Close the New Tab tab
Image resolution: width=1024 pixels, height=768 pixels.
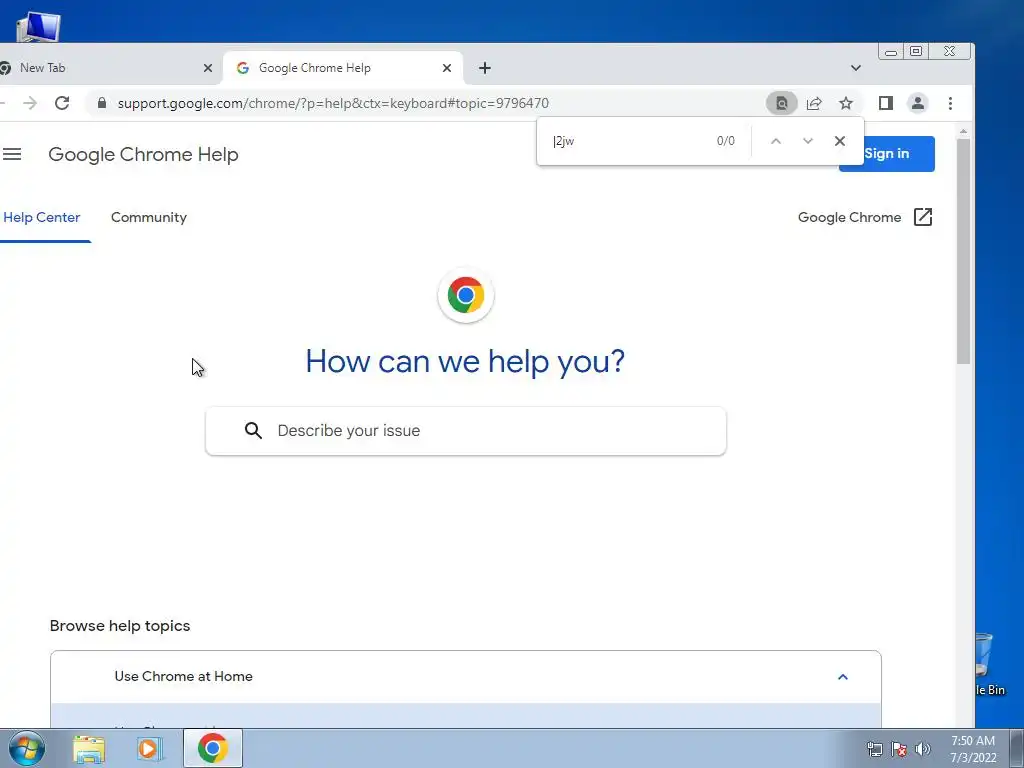(208, 68)
